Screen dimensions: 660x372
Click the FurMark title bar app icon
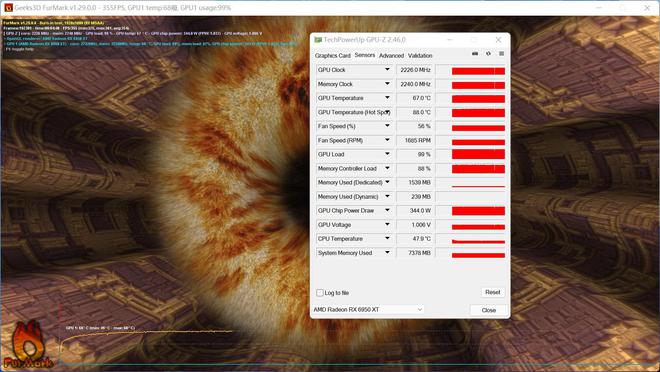(x=8, y=8)
